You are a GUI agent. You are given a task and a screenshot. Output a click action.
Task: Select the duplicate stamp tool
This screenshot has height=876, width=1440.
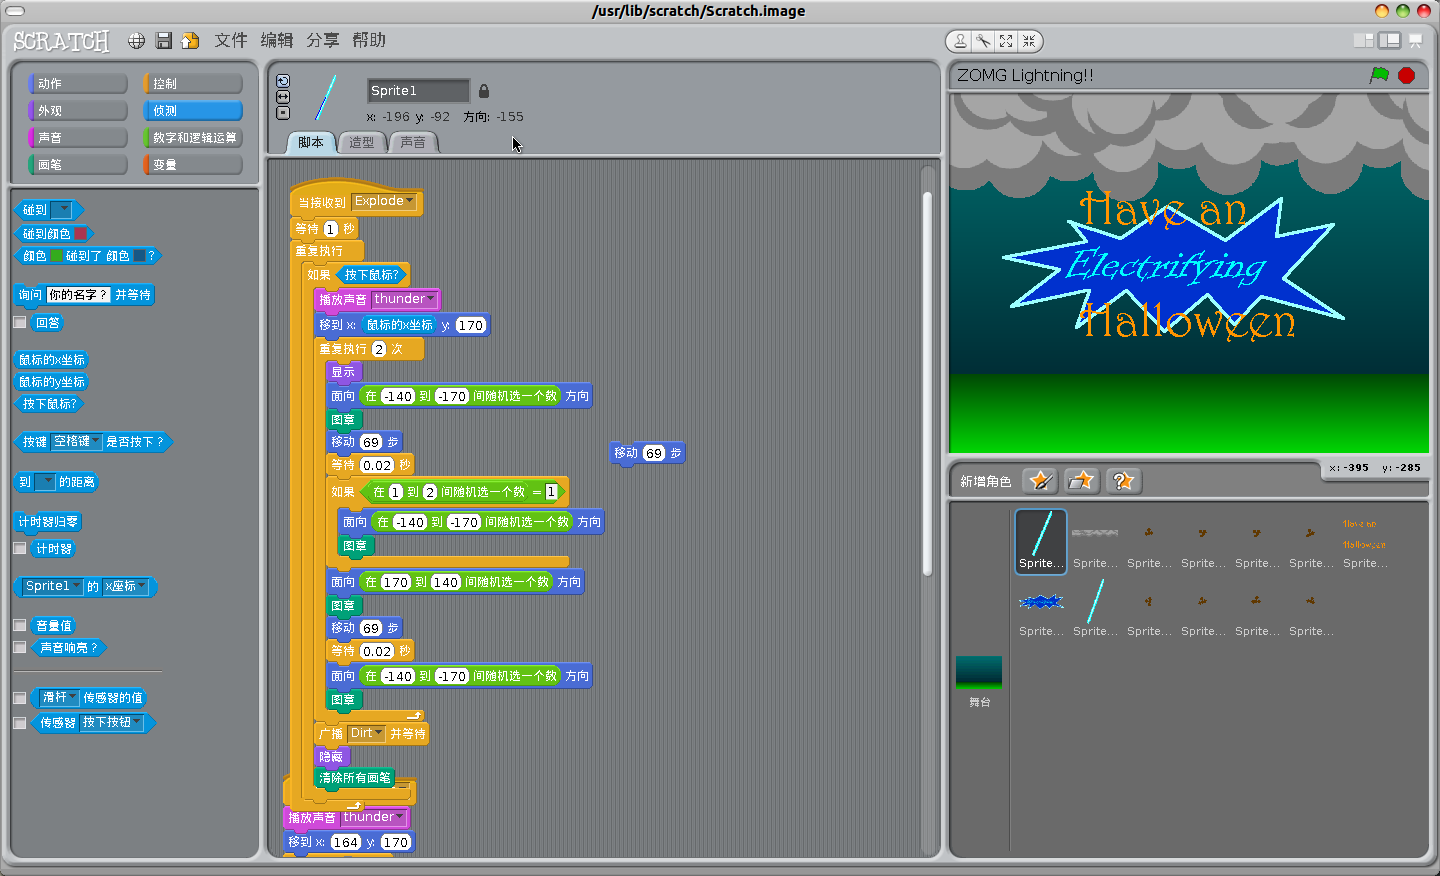[960, 41]
